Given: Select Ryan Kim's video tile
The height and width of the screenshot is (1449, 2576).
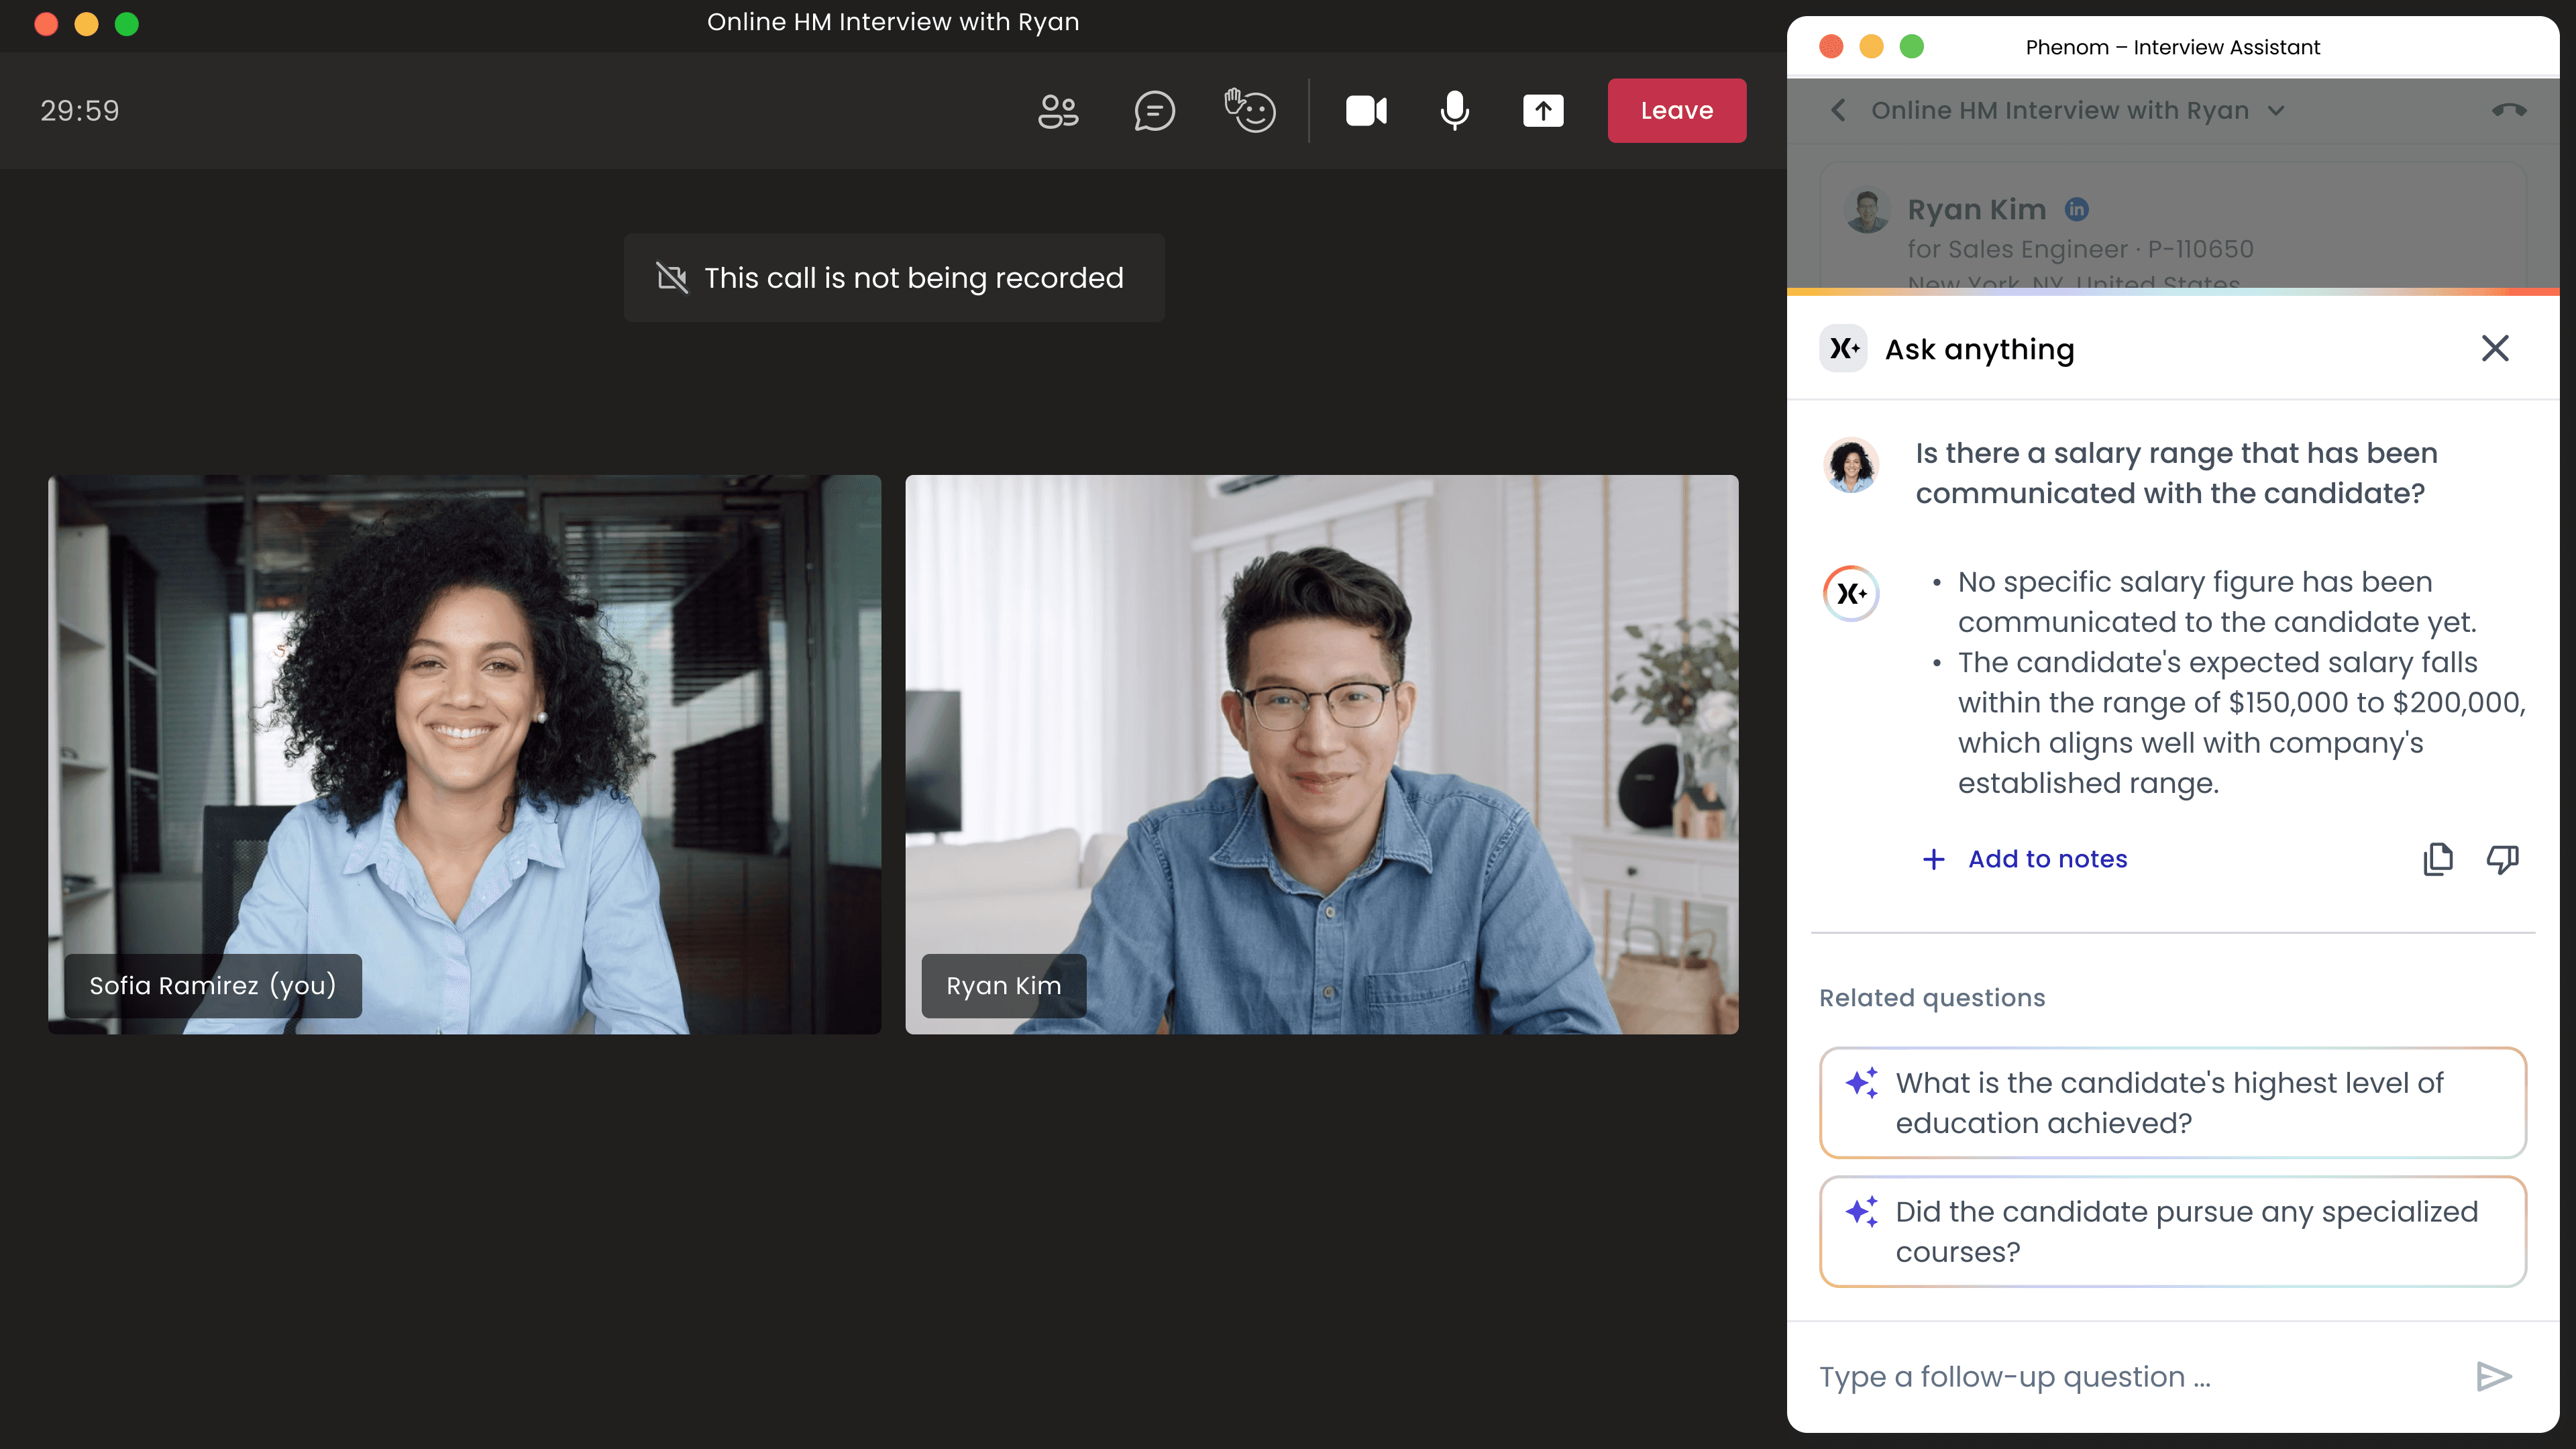Looking at the screenshot, I should pos(1321,754).
